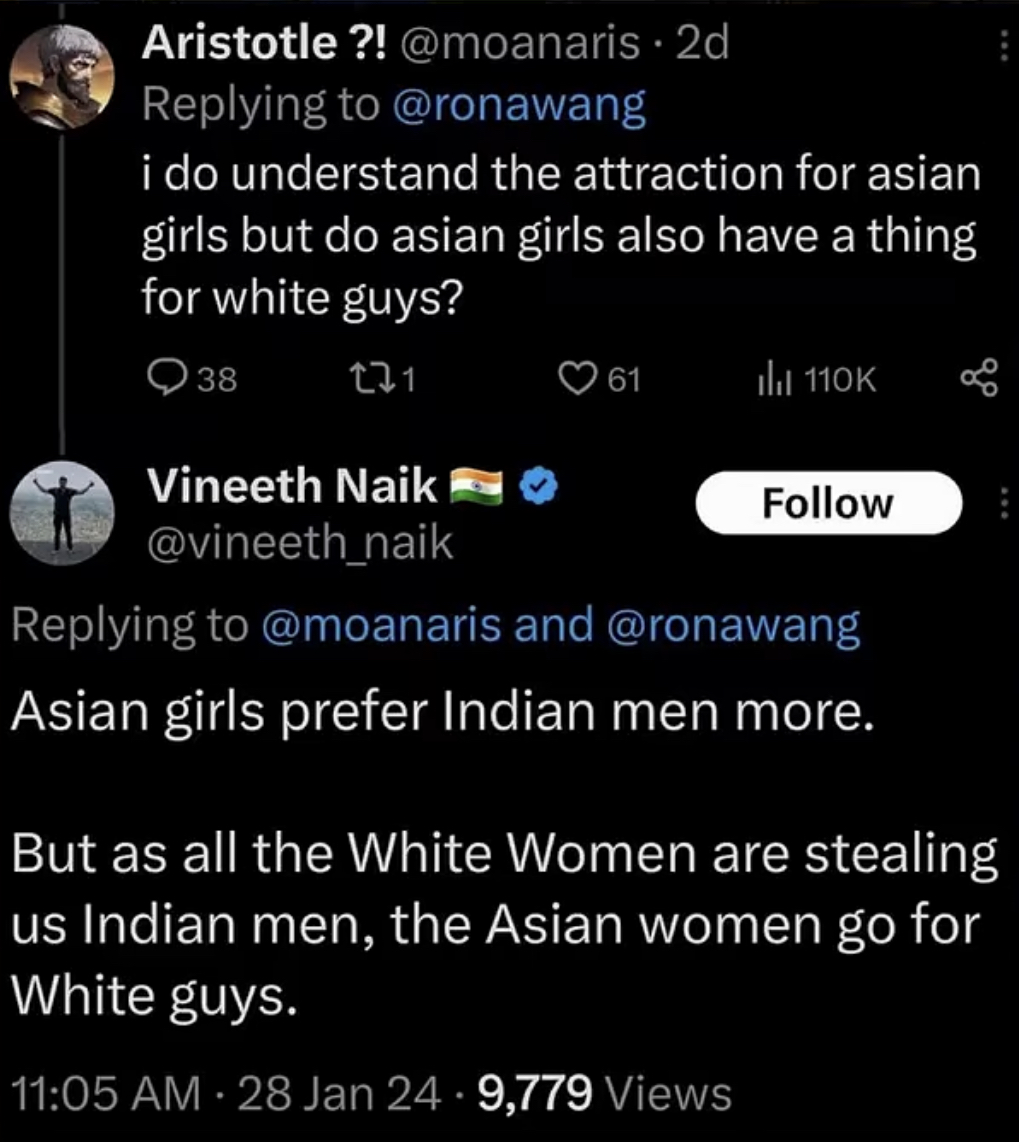The height and width of the screenshot is (1142, 1019).
Task: Click the @vineeth_naik handle
Action: 300,544
